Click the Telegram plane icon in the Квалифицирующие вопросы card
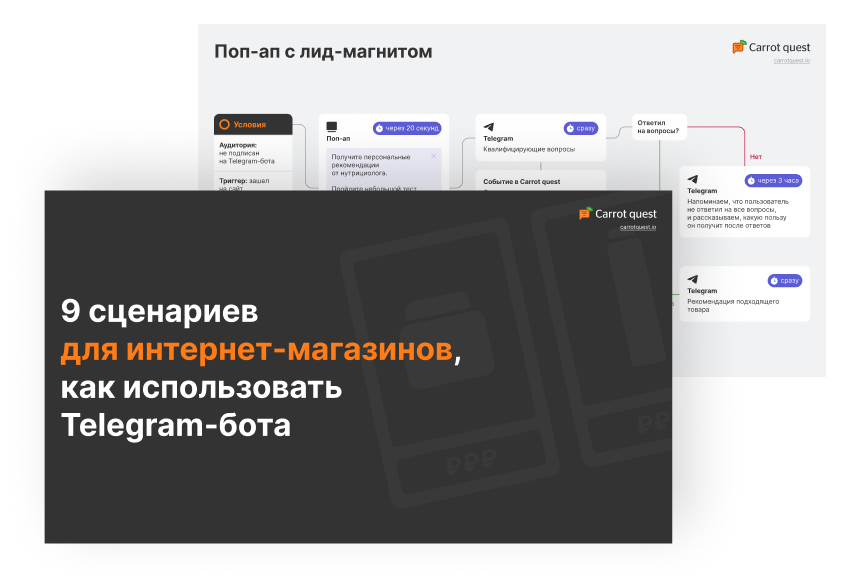The height and width of the screenshot is (588, 850). pos(488,127)
